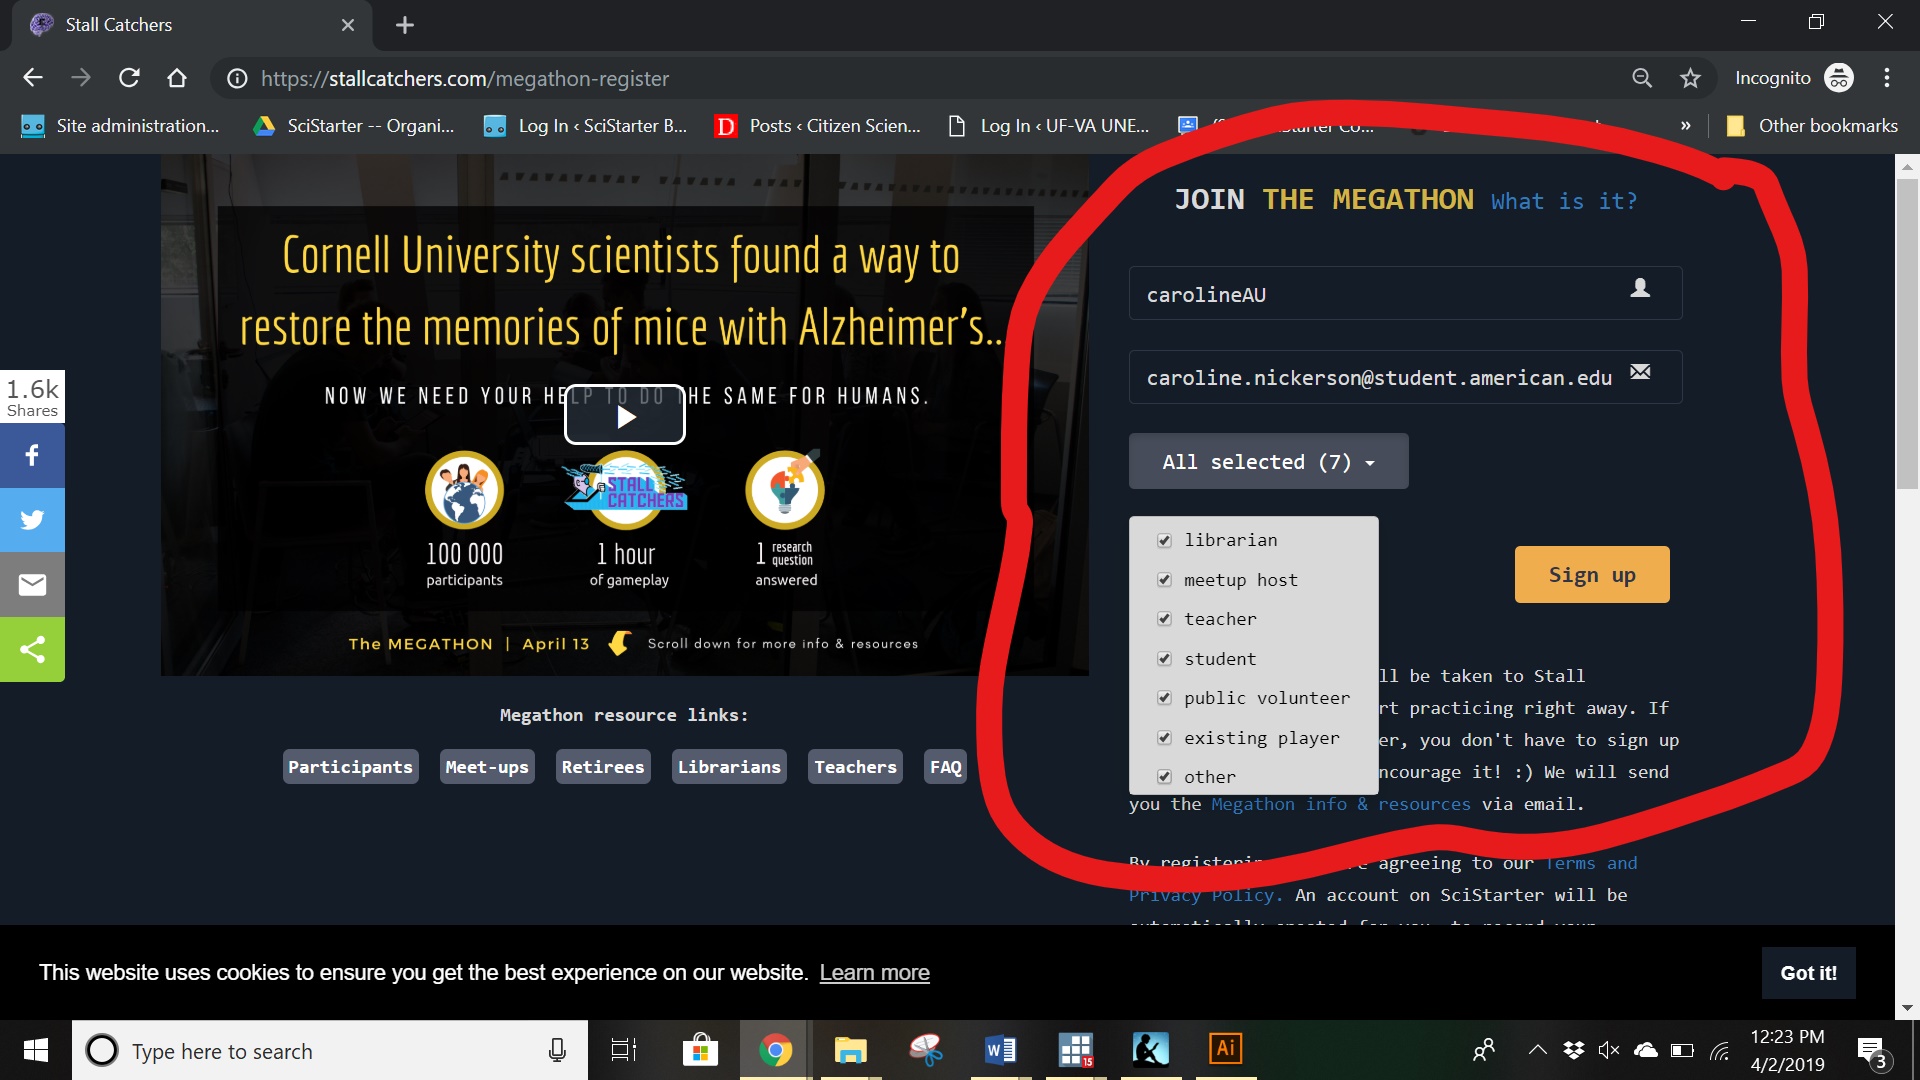Click the username field carolineAU
The image size is (1920, 1080).
[x=1405, y=293]
